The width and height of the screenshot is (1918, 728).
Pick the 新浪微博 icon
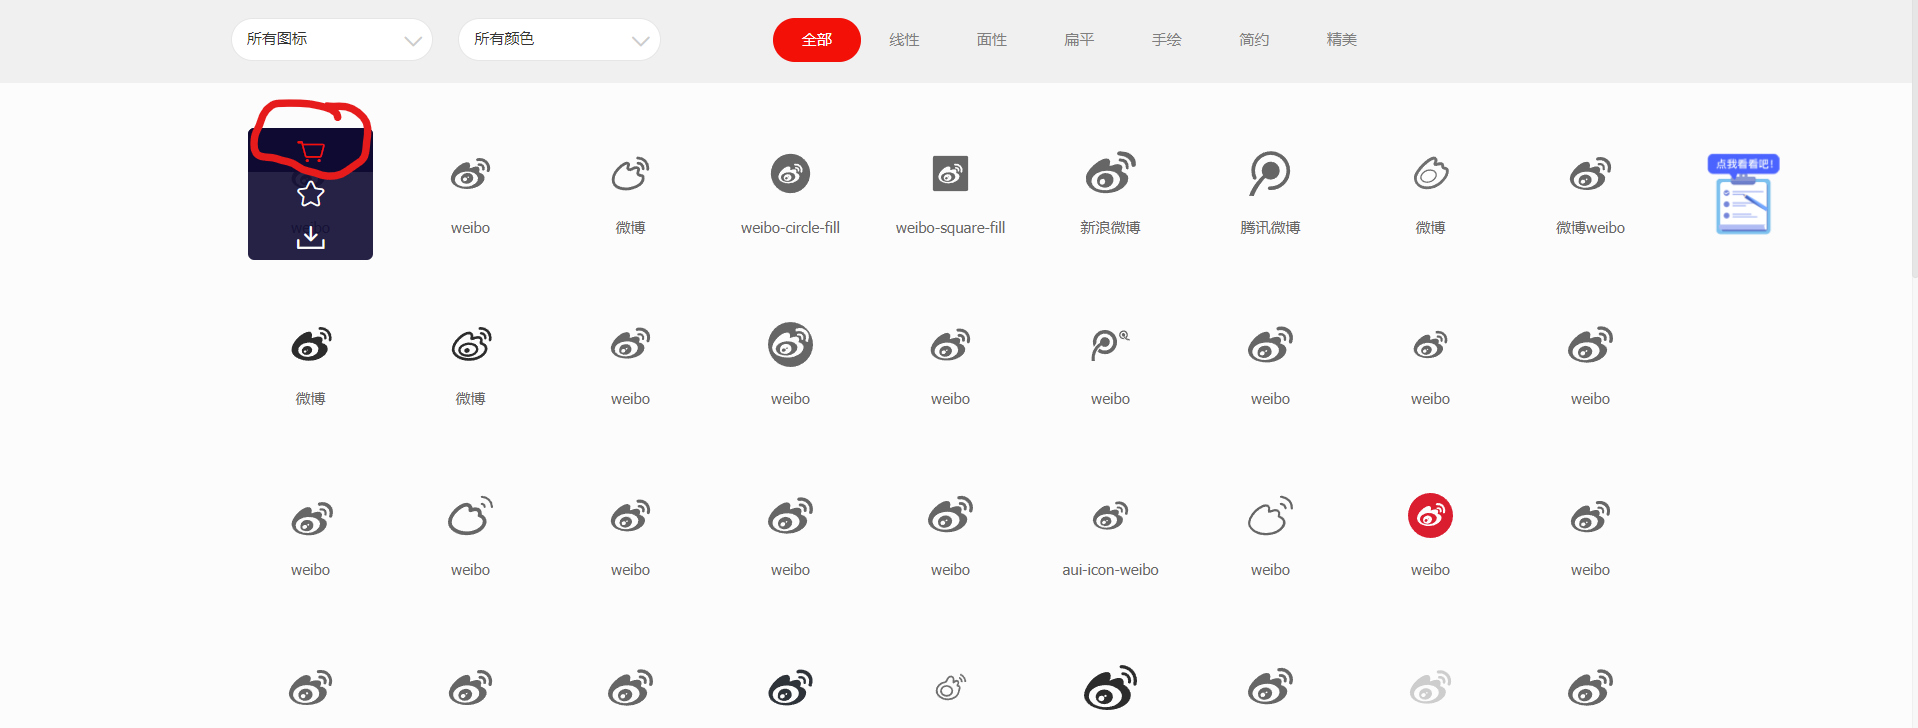pyautogui.click(x=1110, y=174)
